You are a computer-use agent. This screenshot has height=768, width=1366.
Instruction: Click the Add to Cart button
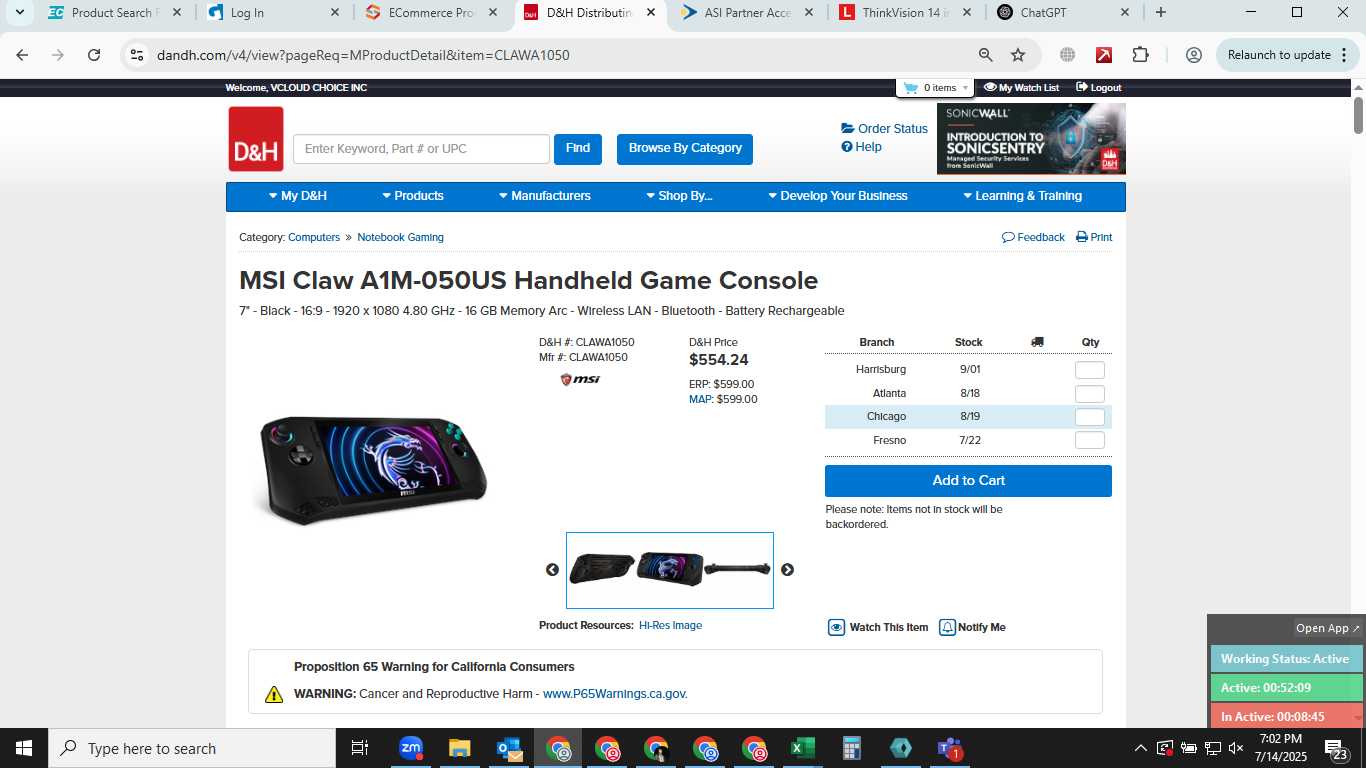[x=968, y=481]
